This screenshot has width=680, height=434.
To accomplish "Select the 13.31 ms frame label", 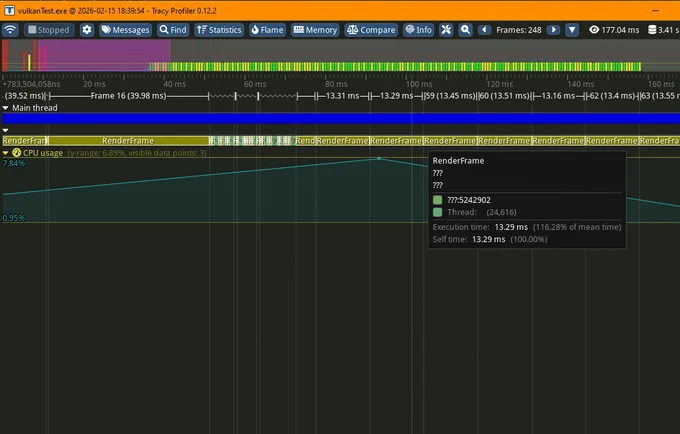I will point(343,95).
